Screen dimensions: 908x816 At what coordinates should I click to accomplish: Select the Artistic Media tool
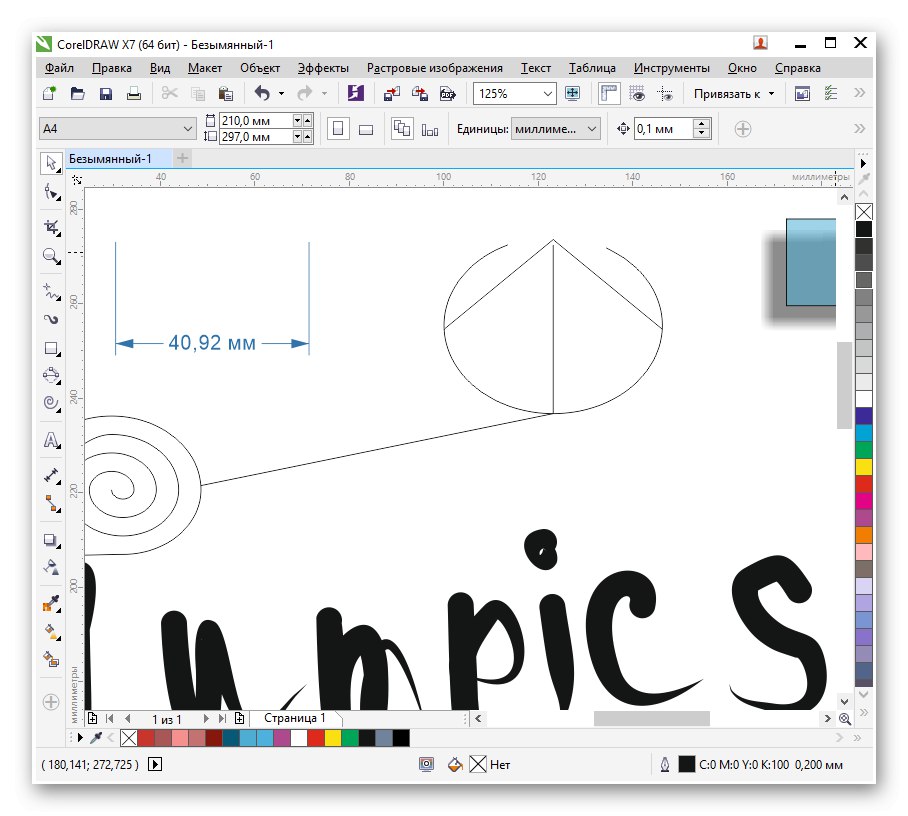[51, 320]
